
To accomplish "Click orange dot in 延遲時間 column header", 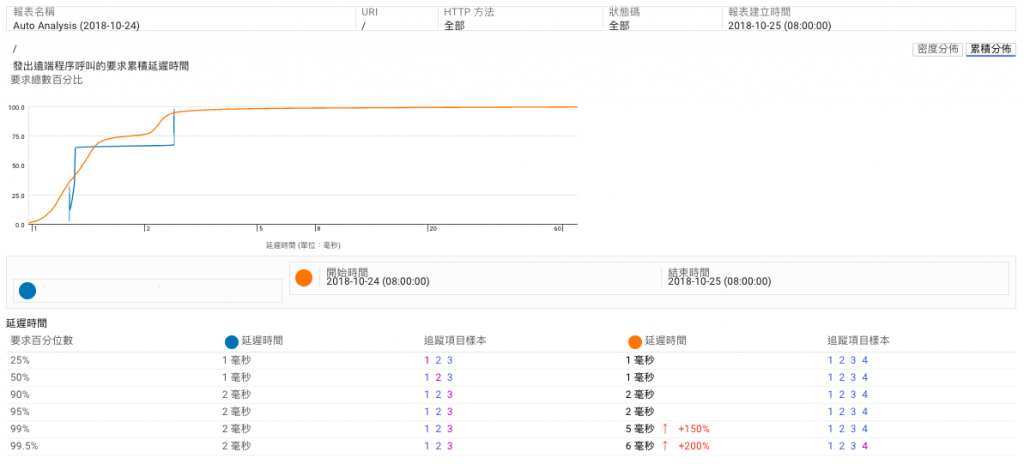I will 635,342.
